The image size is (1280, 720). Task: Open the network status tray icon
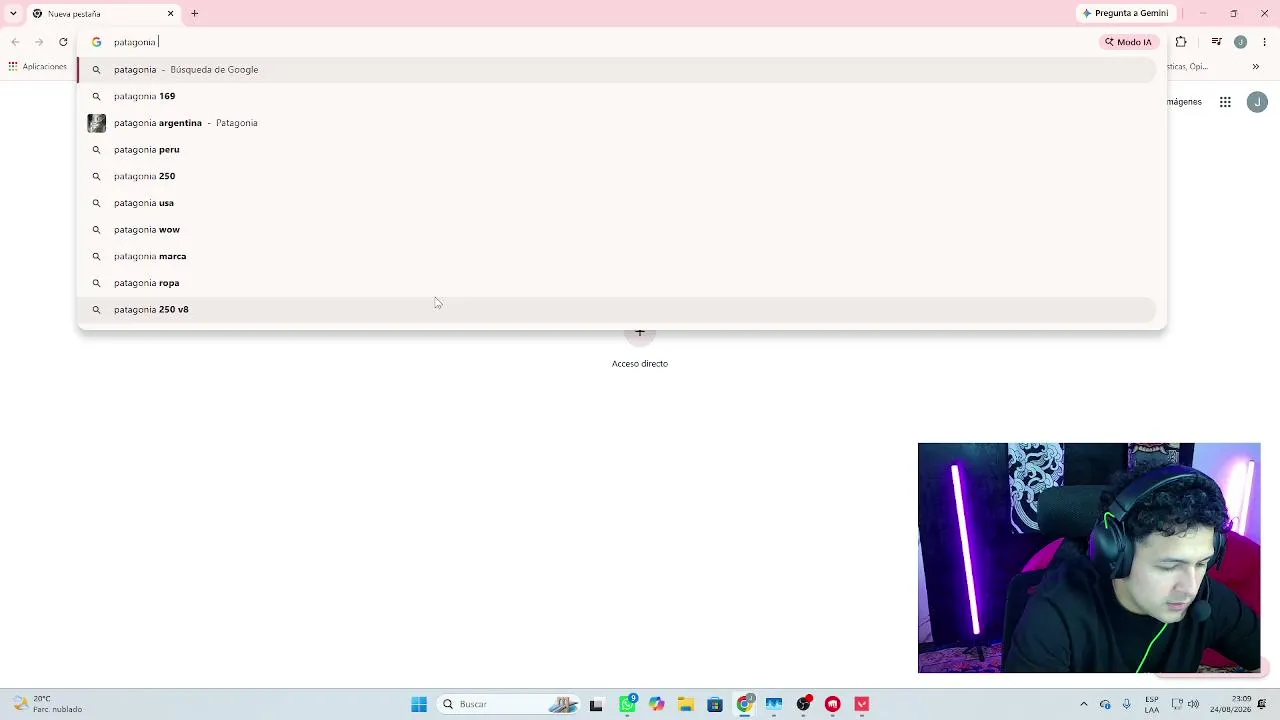tap(1177, 704)
